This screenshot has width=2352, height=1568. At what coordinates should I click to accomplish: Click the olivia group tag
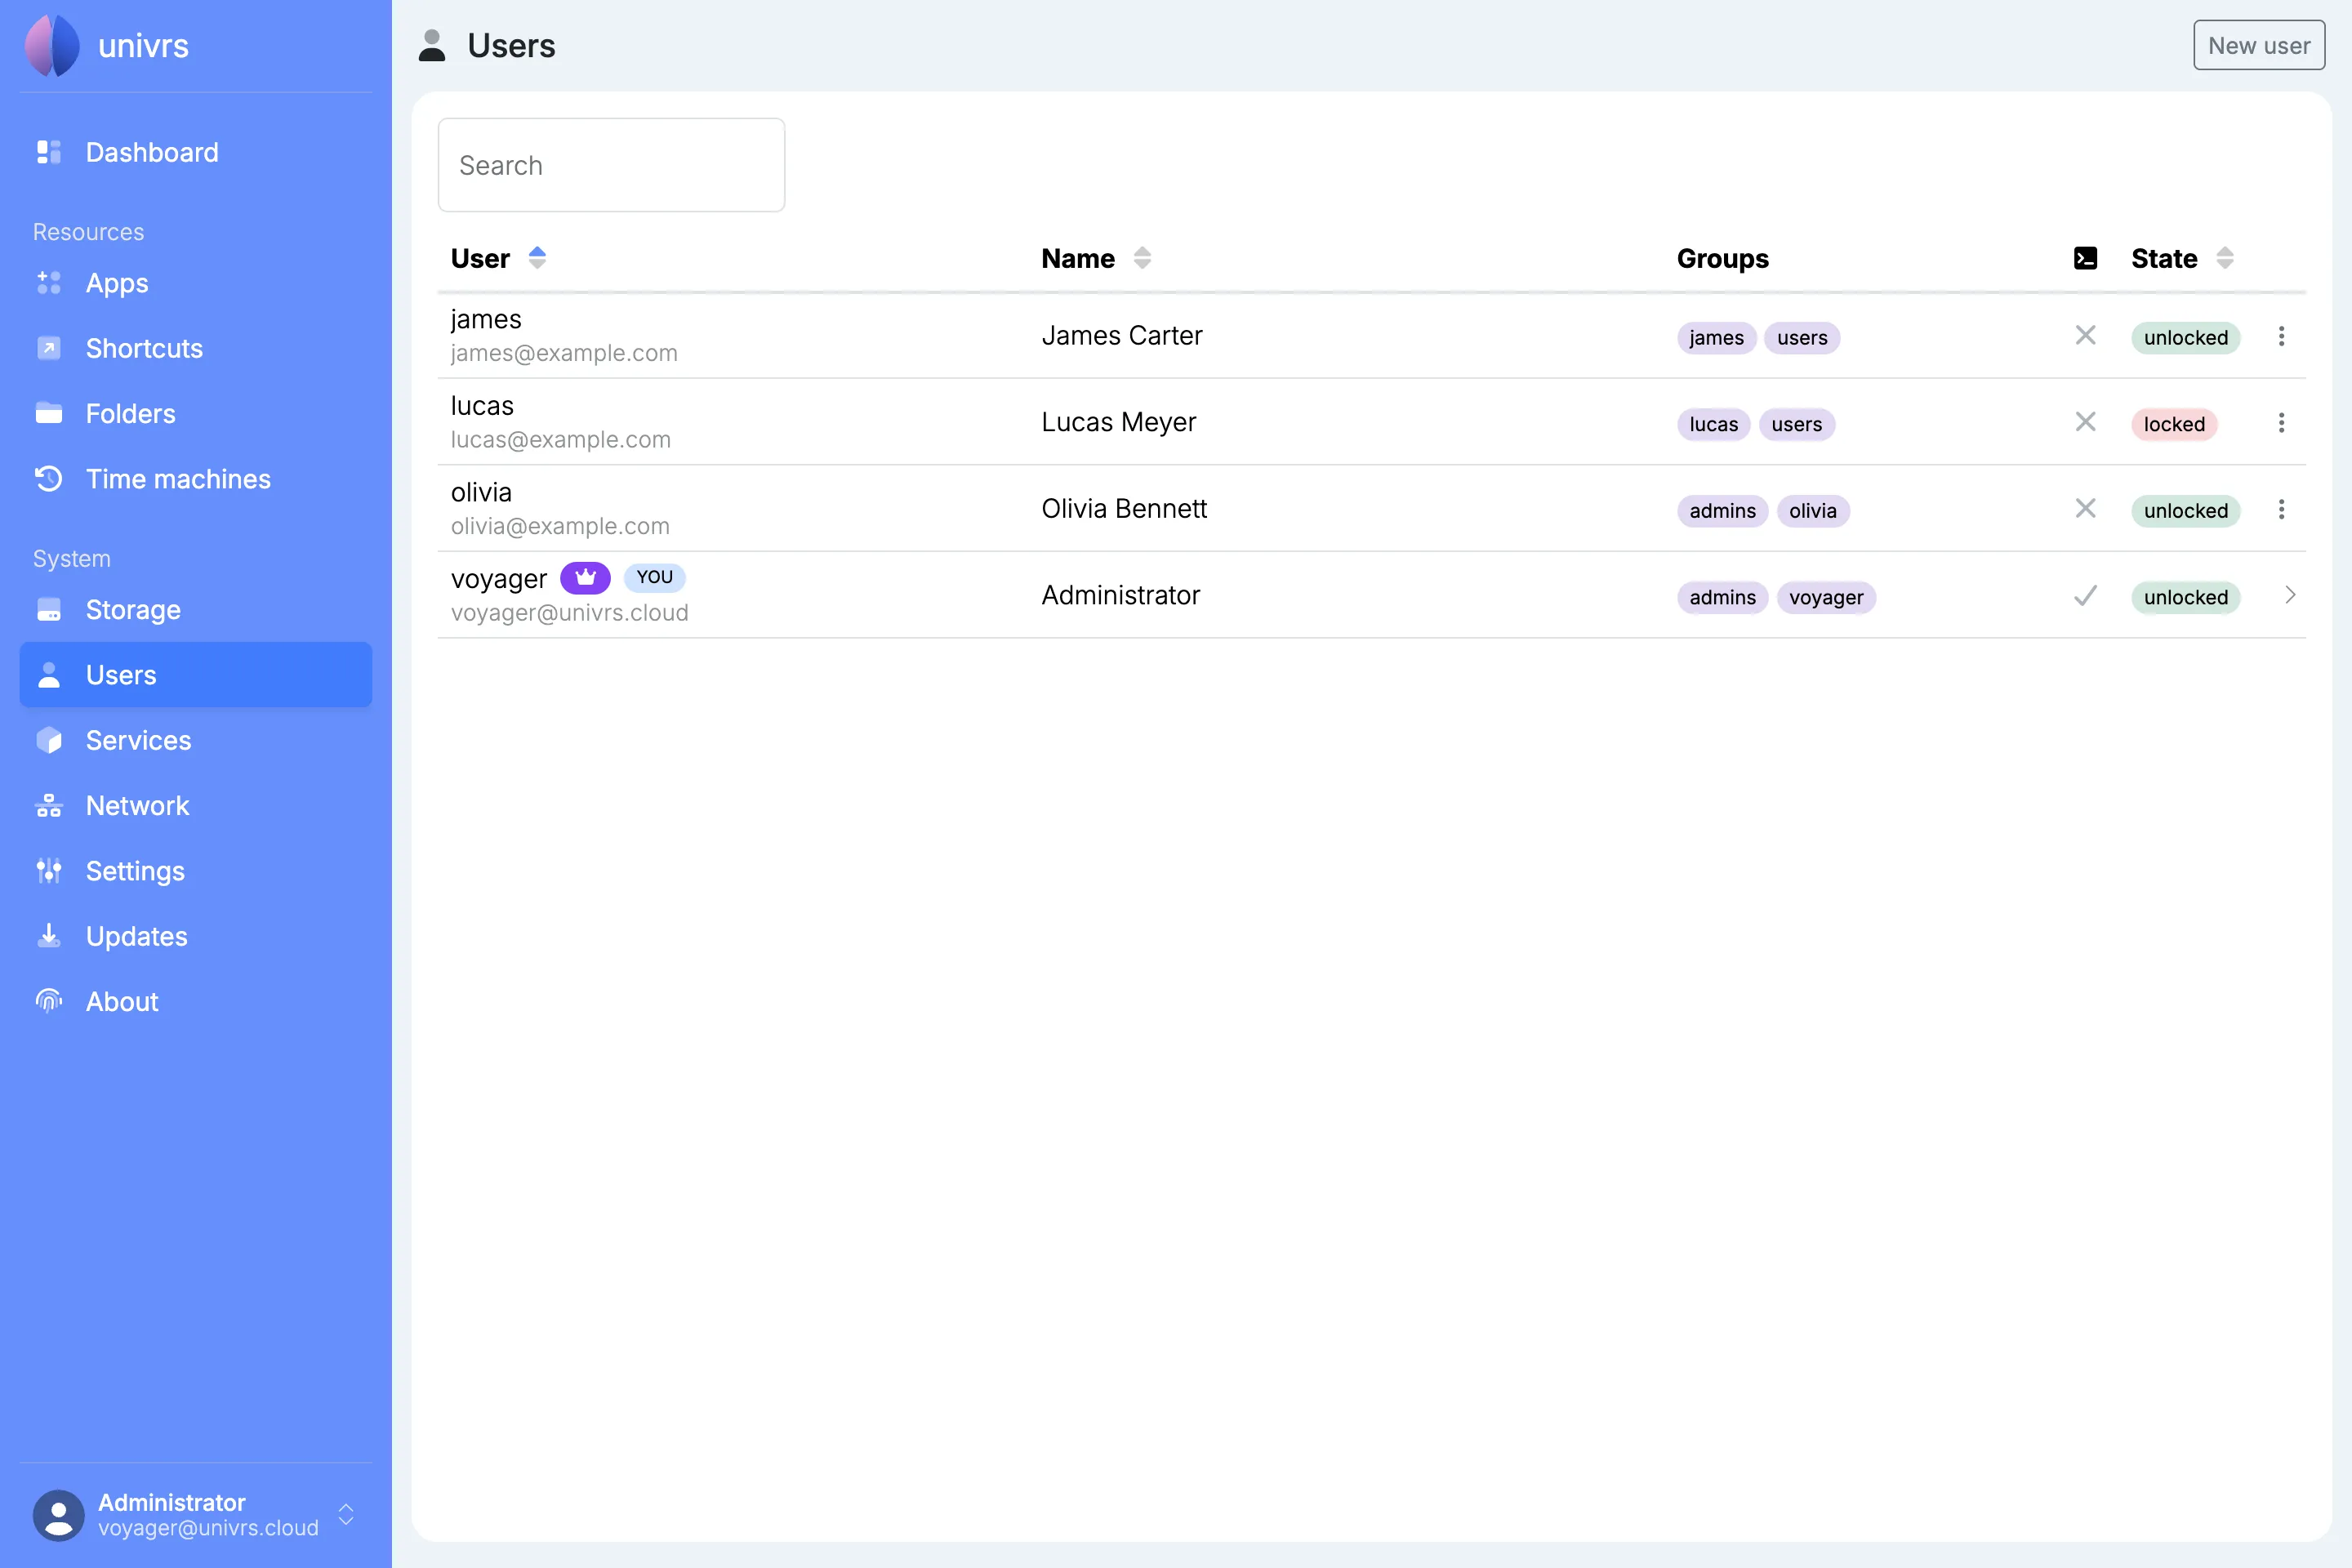1812,511
